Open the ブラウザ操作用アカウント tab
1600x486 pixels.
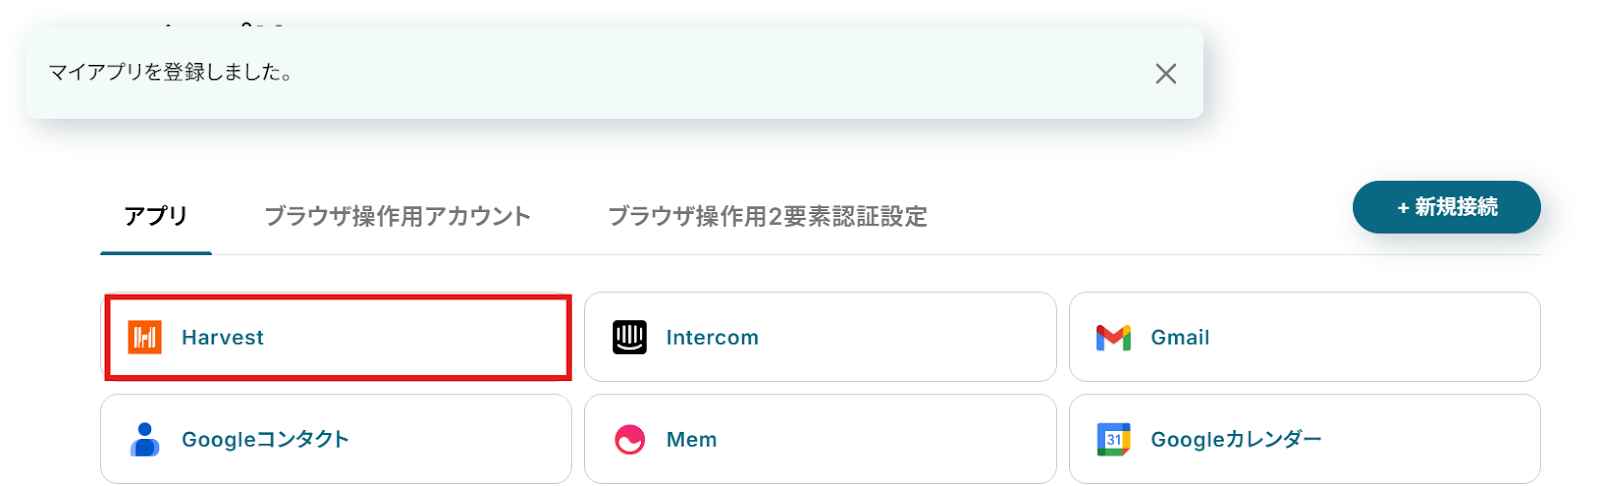click(397, 217)
